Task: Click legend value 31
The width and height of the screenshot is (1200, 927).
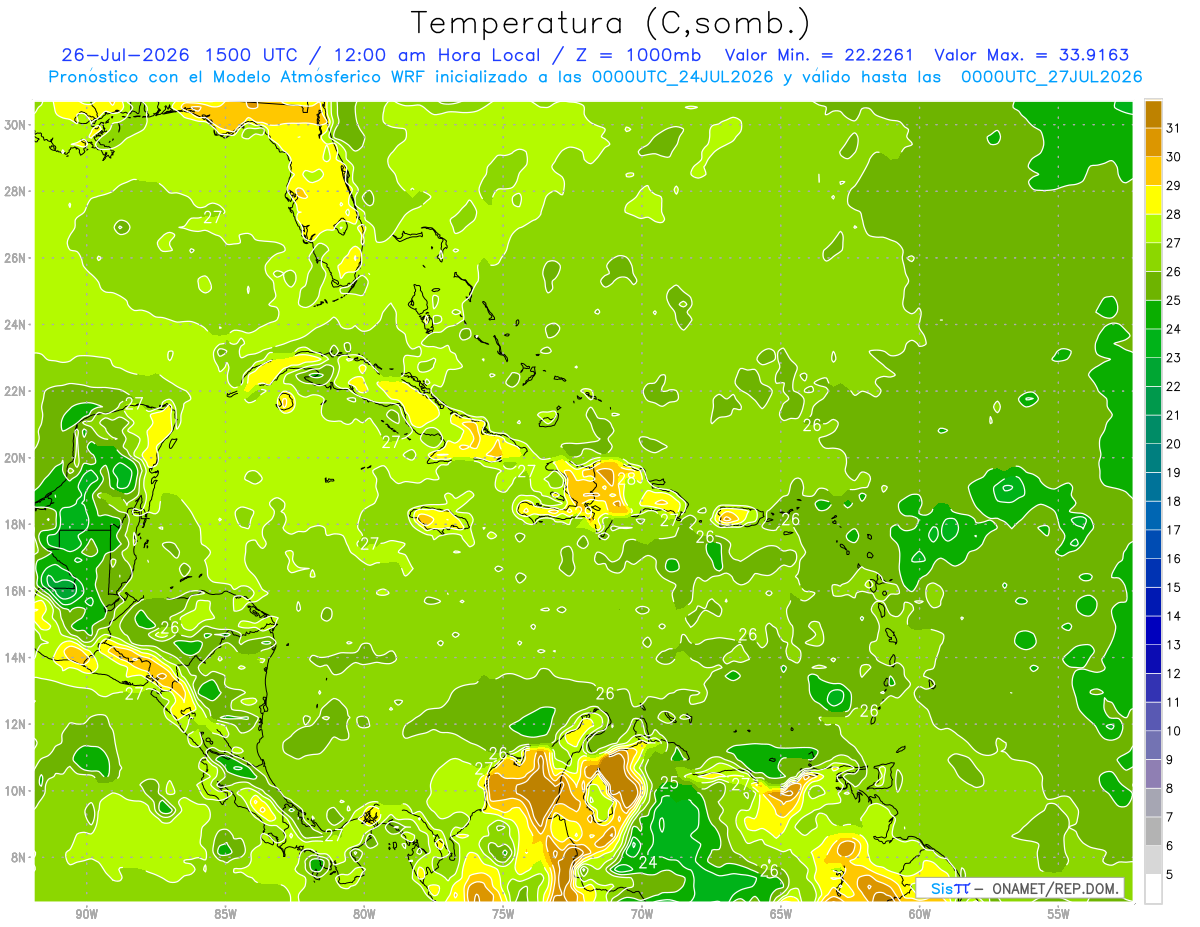Action: coord(1174,126)
